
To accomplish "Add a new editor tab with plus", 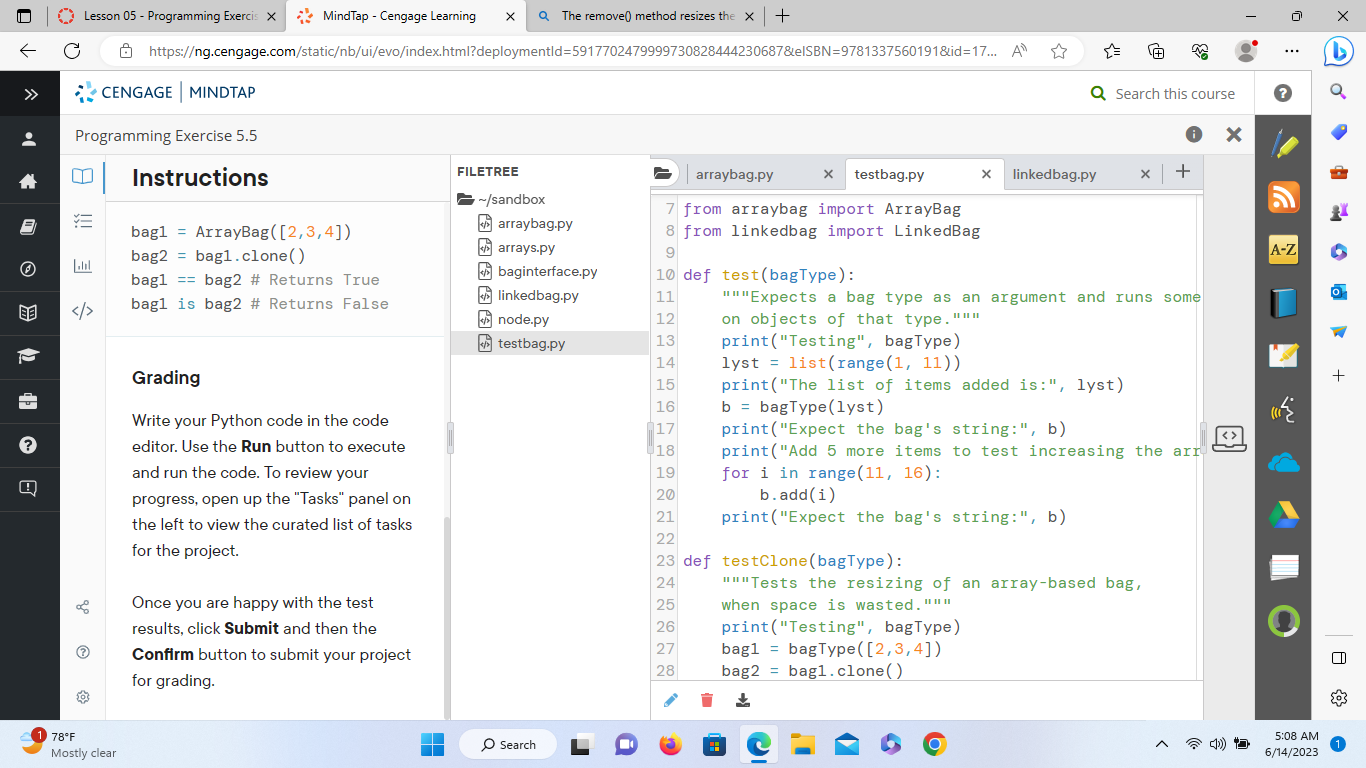I will [x=1183, y=172].
